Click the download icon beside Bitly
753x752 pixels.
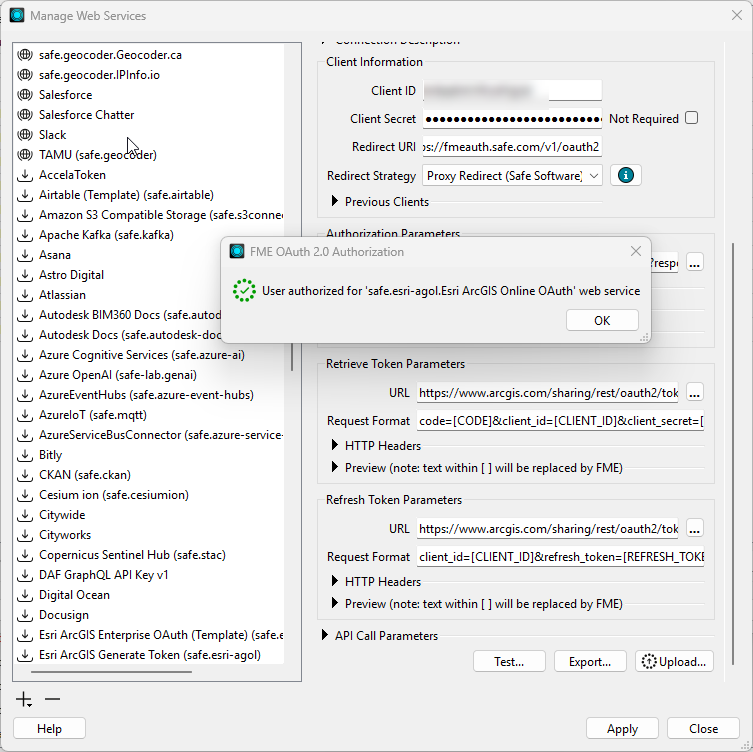point(25,455)
